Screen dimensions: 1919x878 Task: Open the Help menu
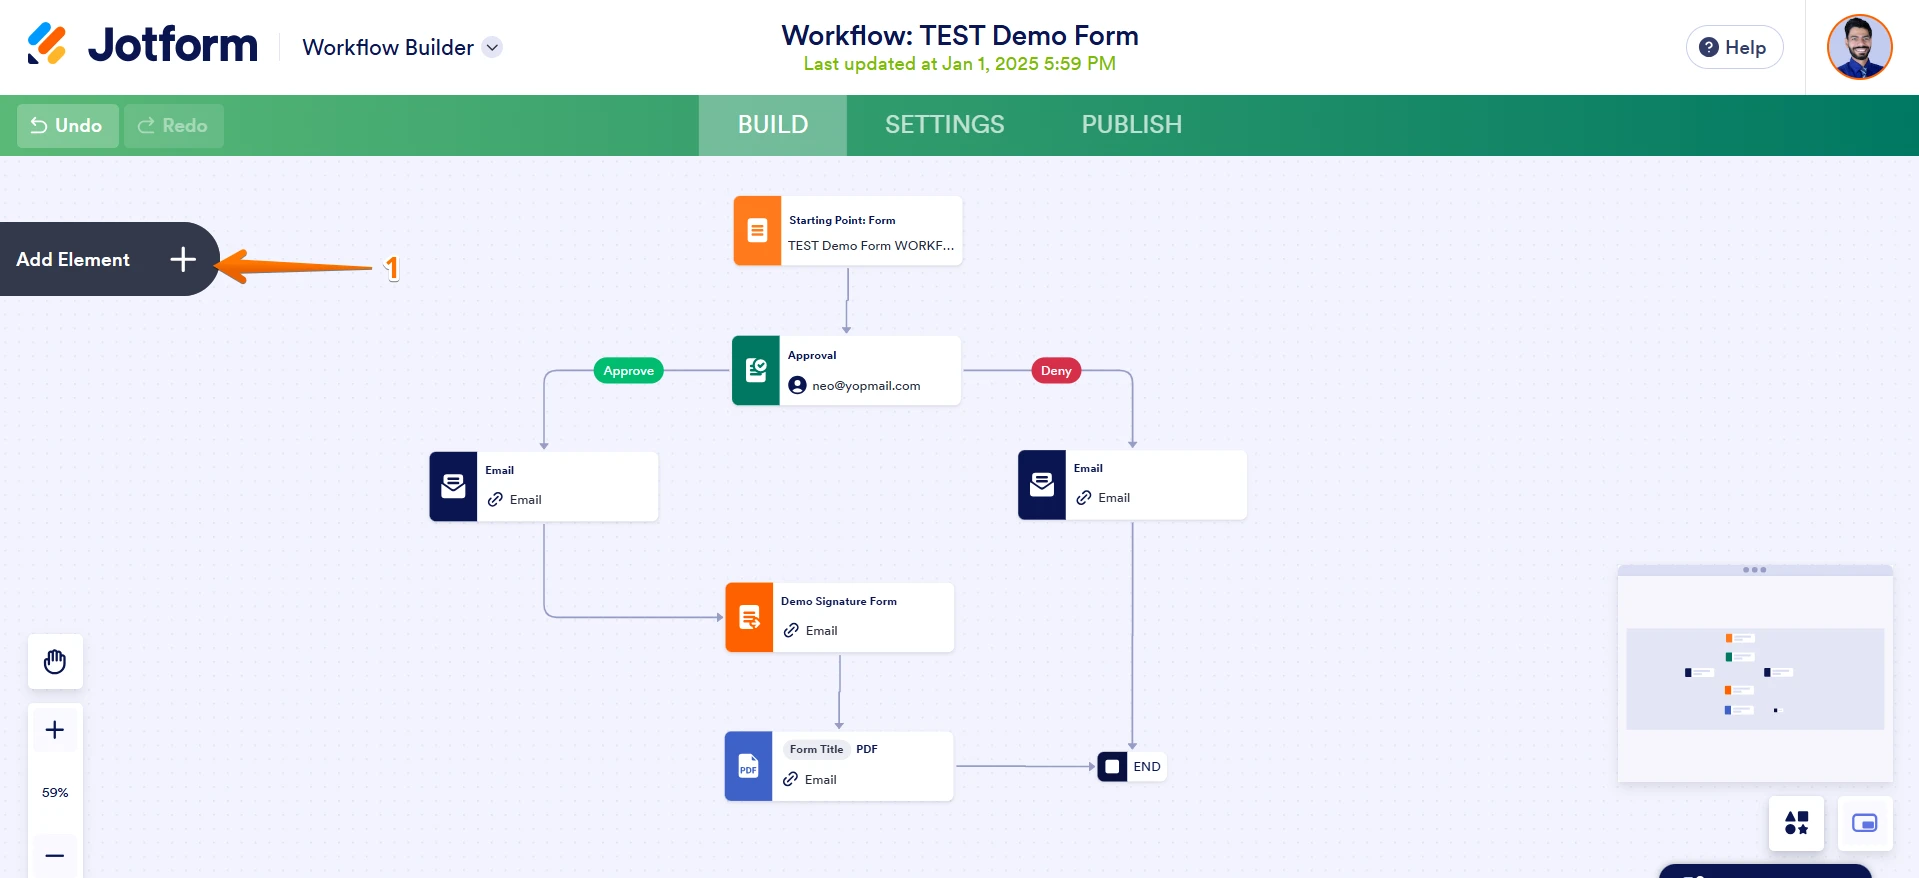tap(1734, 47)
